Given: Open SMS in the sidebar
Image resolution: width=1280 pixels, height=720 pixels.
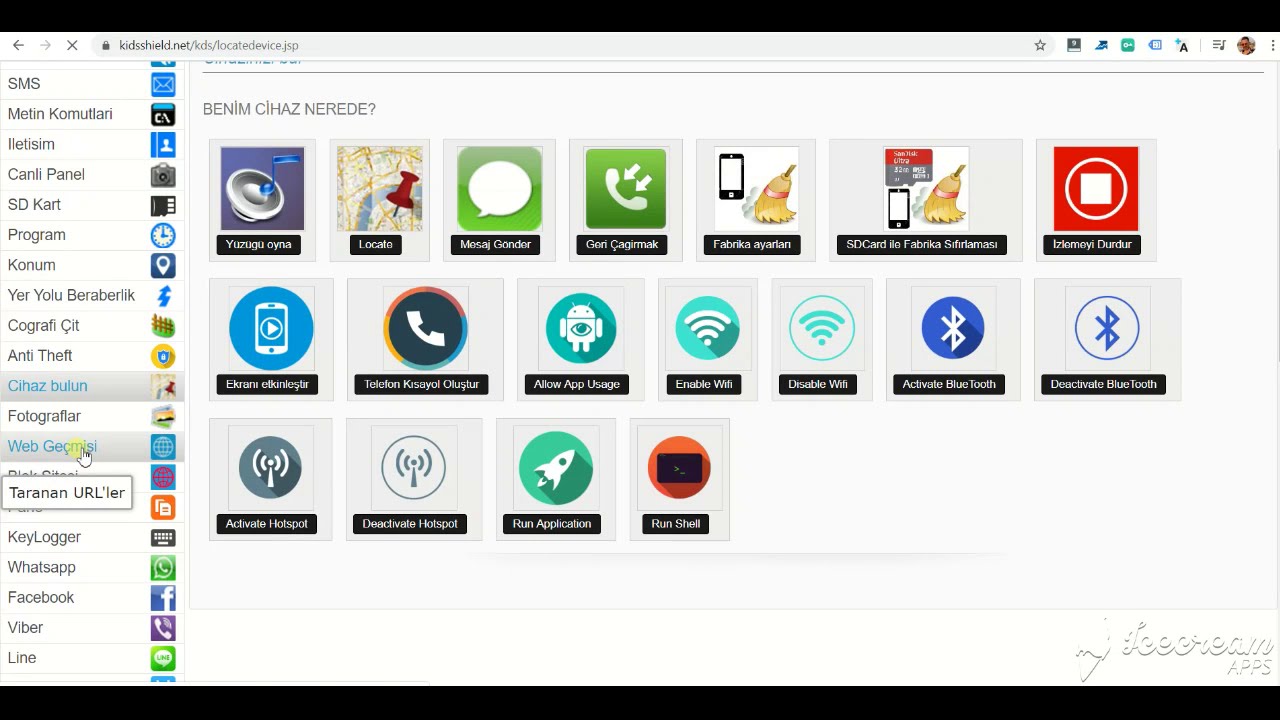Looking at the screenshot, I should pyautogui.click(x=92, y=84).
